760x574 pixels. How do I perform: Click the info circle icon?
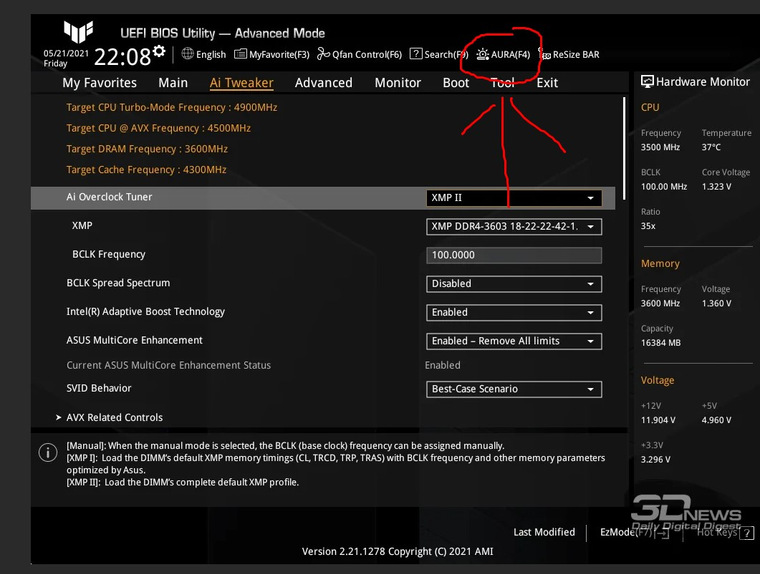pos(48,453)
